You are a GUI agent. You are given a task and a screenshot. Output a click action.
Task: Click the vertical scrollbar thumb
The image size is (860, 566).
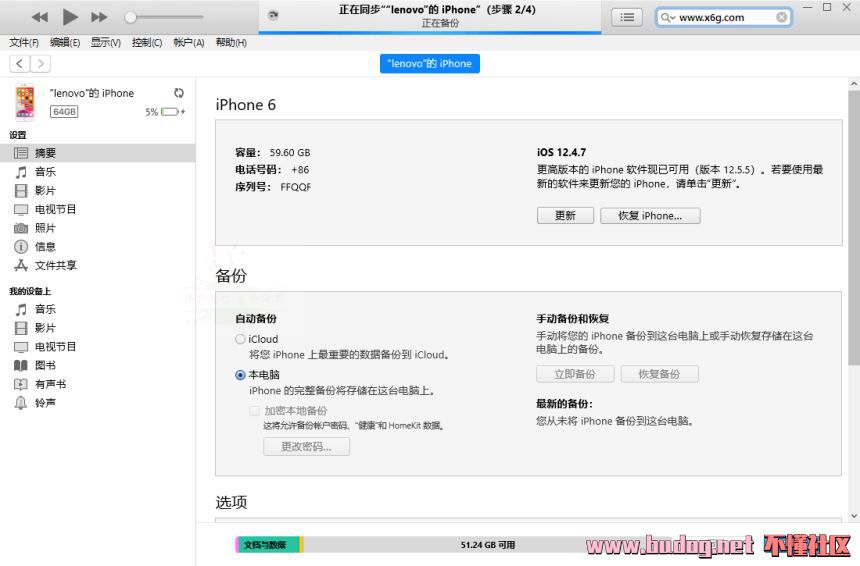[x=853, y=228]
